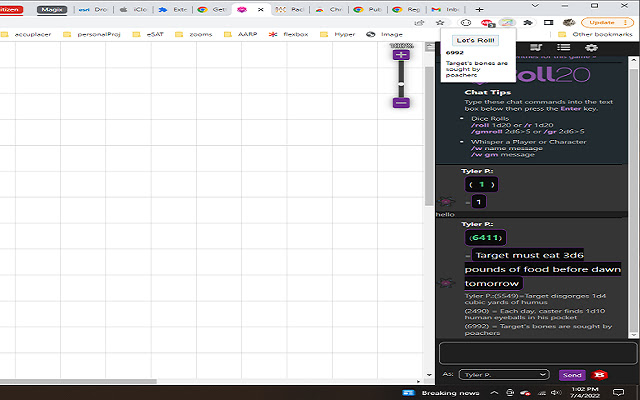Click the purple Send button
This screenshot has height=400, width=640.
point(572,375)
